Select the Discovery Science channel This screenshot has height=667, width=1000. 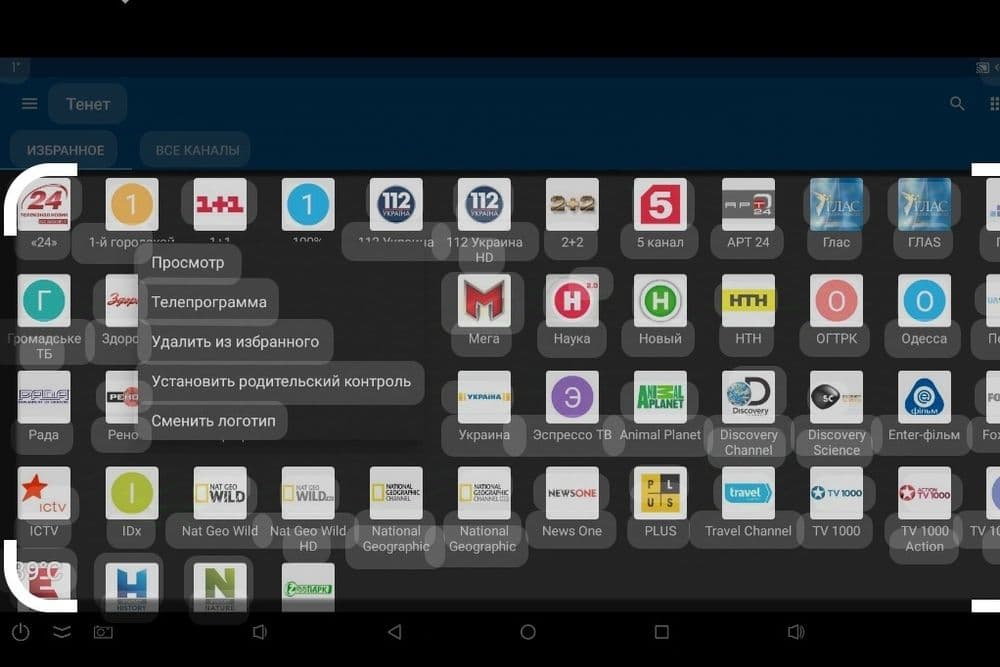(836, 397)
